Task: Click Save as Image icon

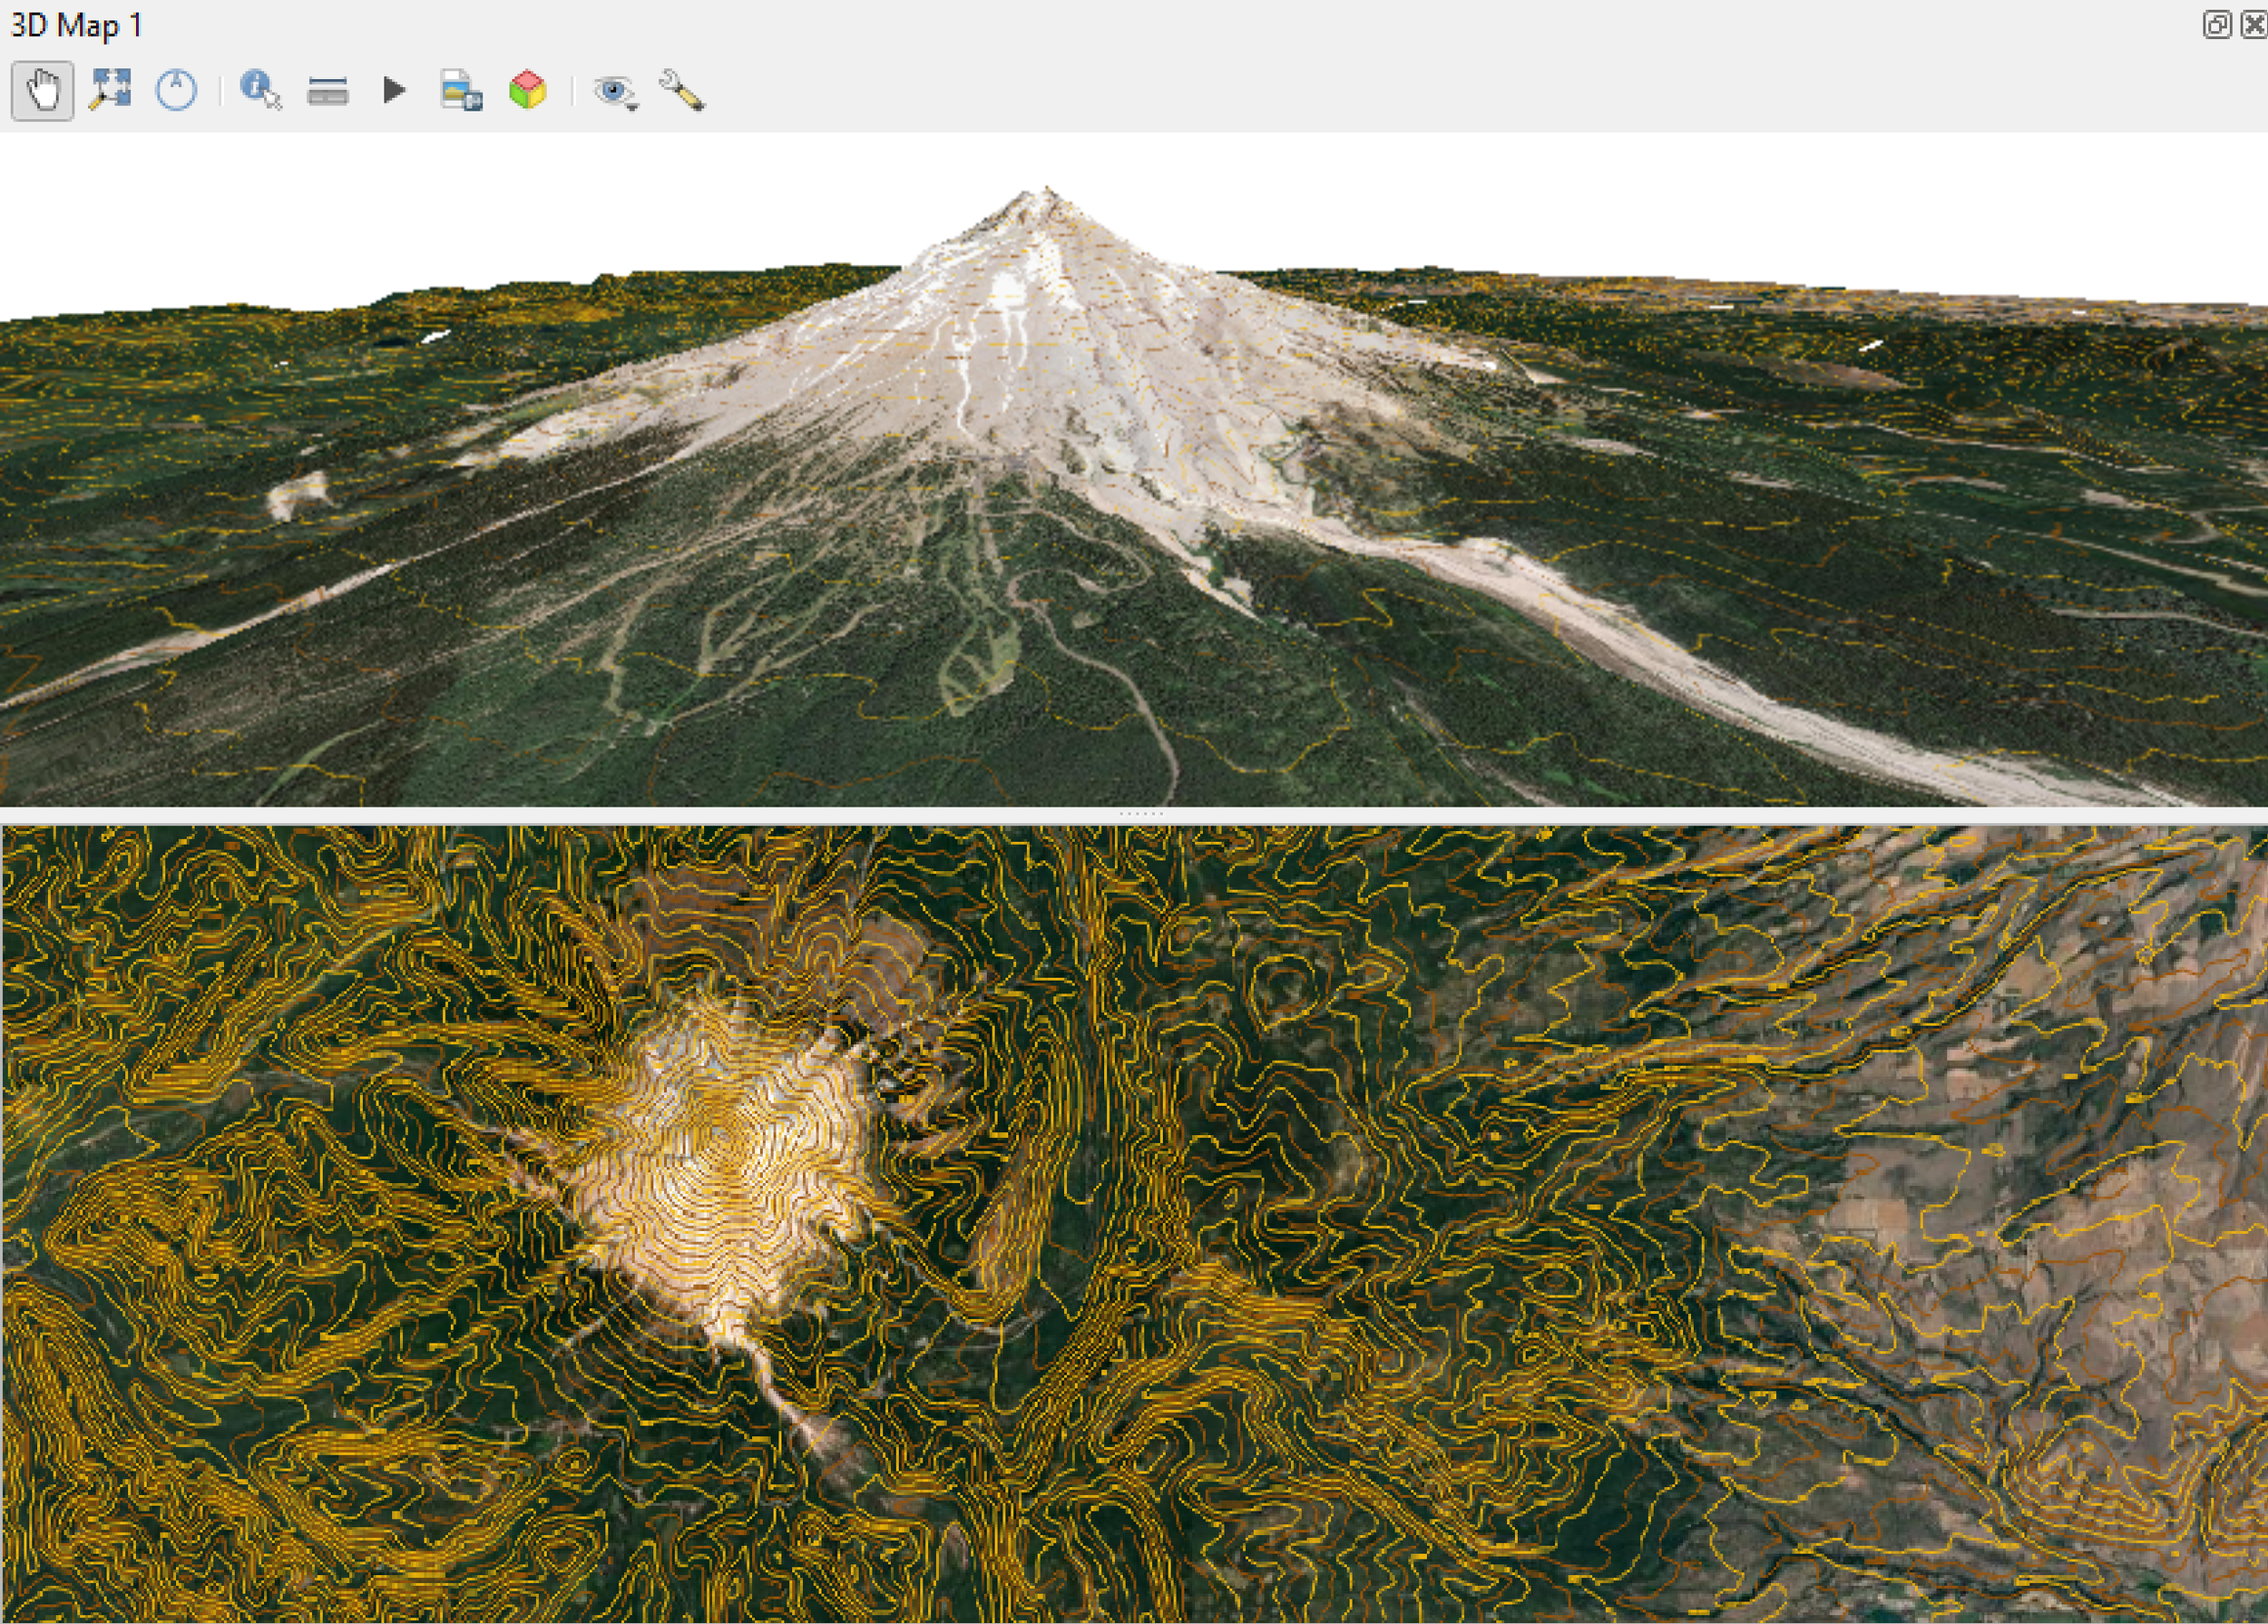Action: point(461,90)
